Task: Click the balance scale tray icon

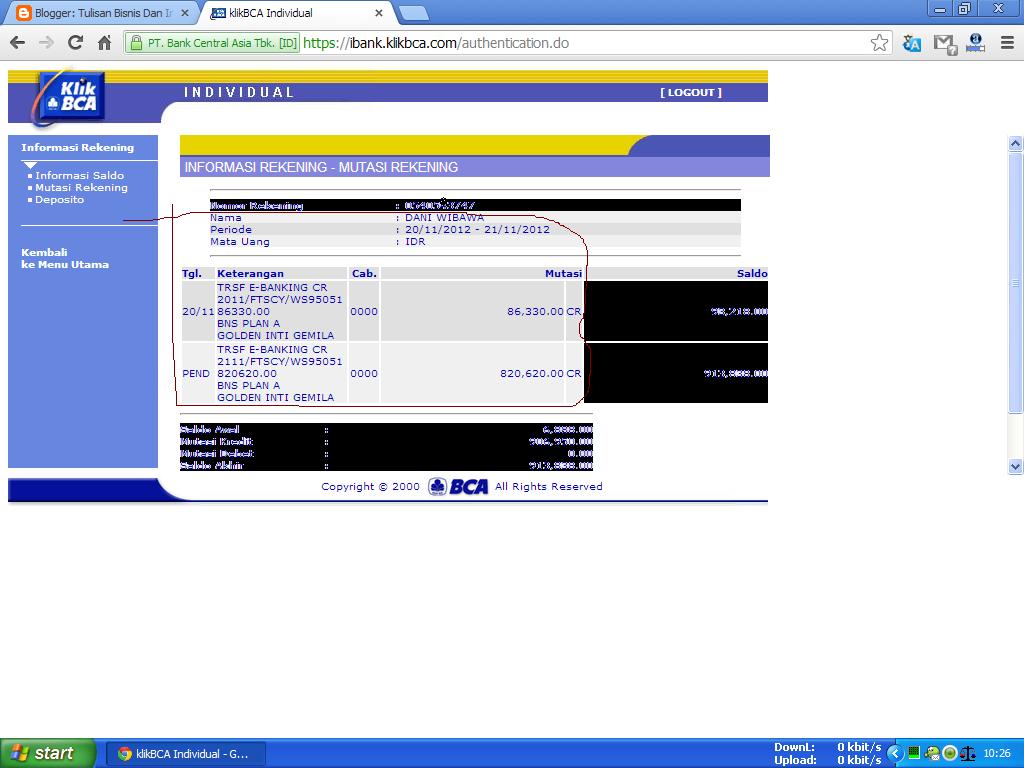Action: point(968,754)
